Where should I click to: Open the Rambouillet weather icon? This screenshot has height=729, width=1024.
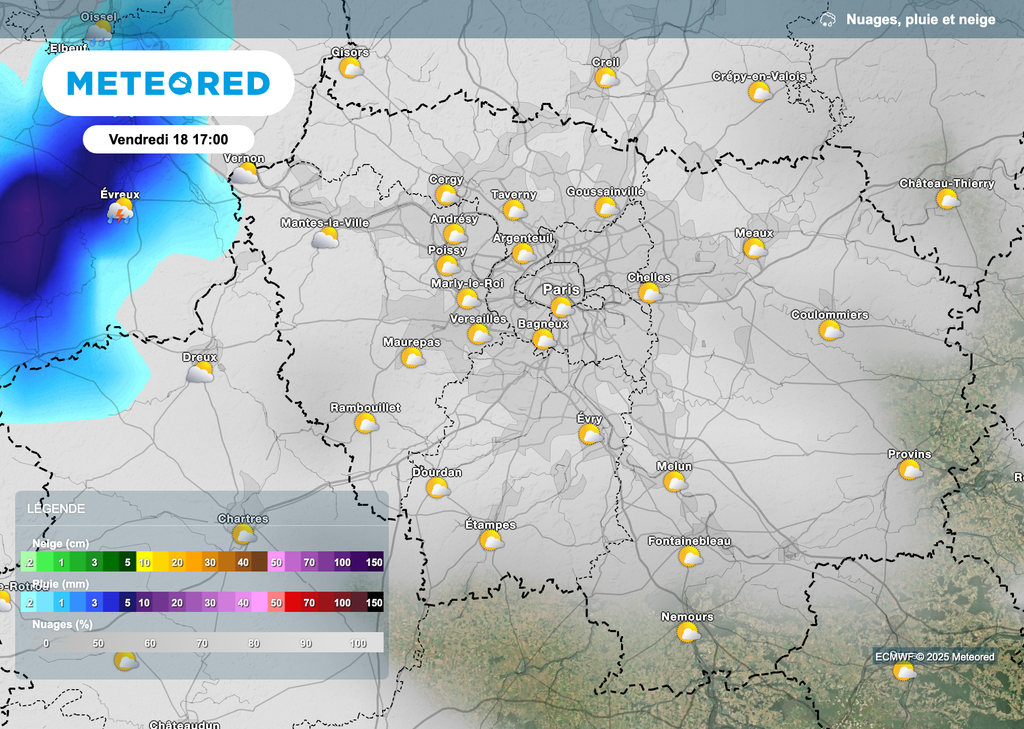tap(366, 423)
